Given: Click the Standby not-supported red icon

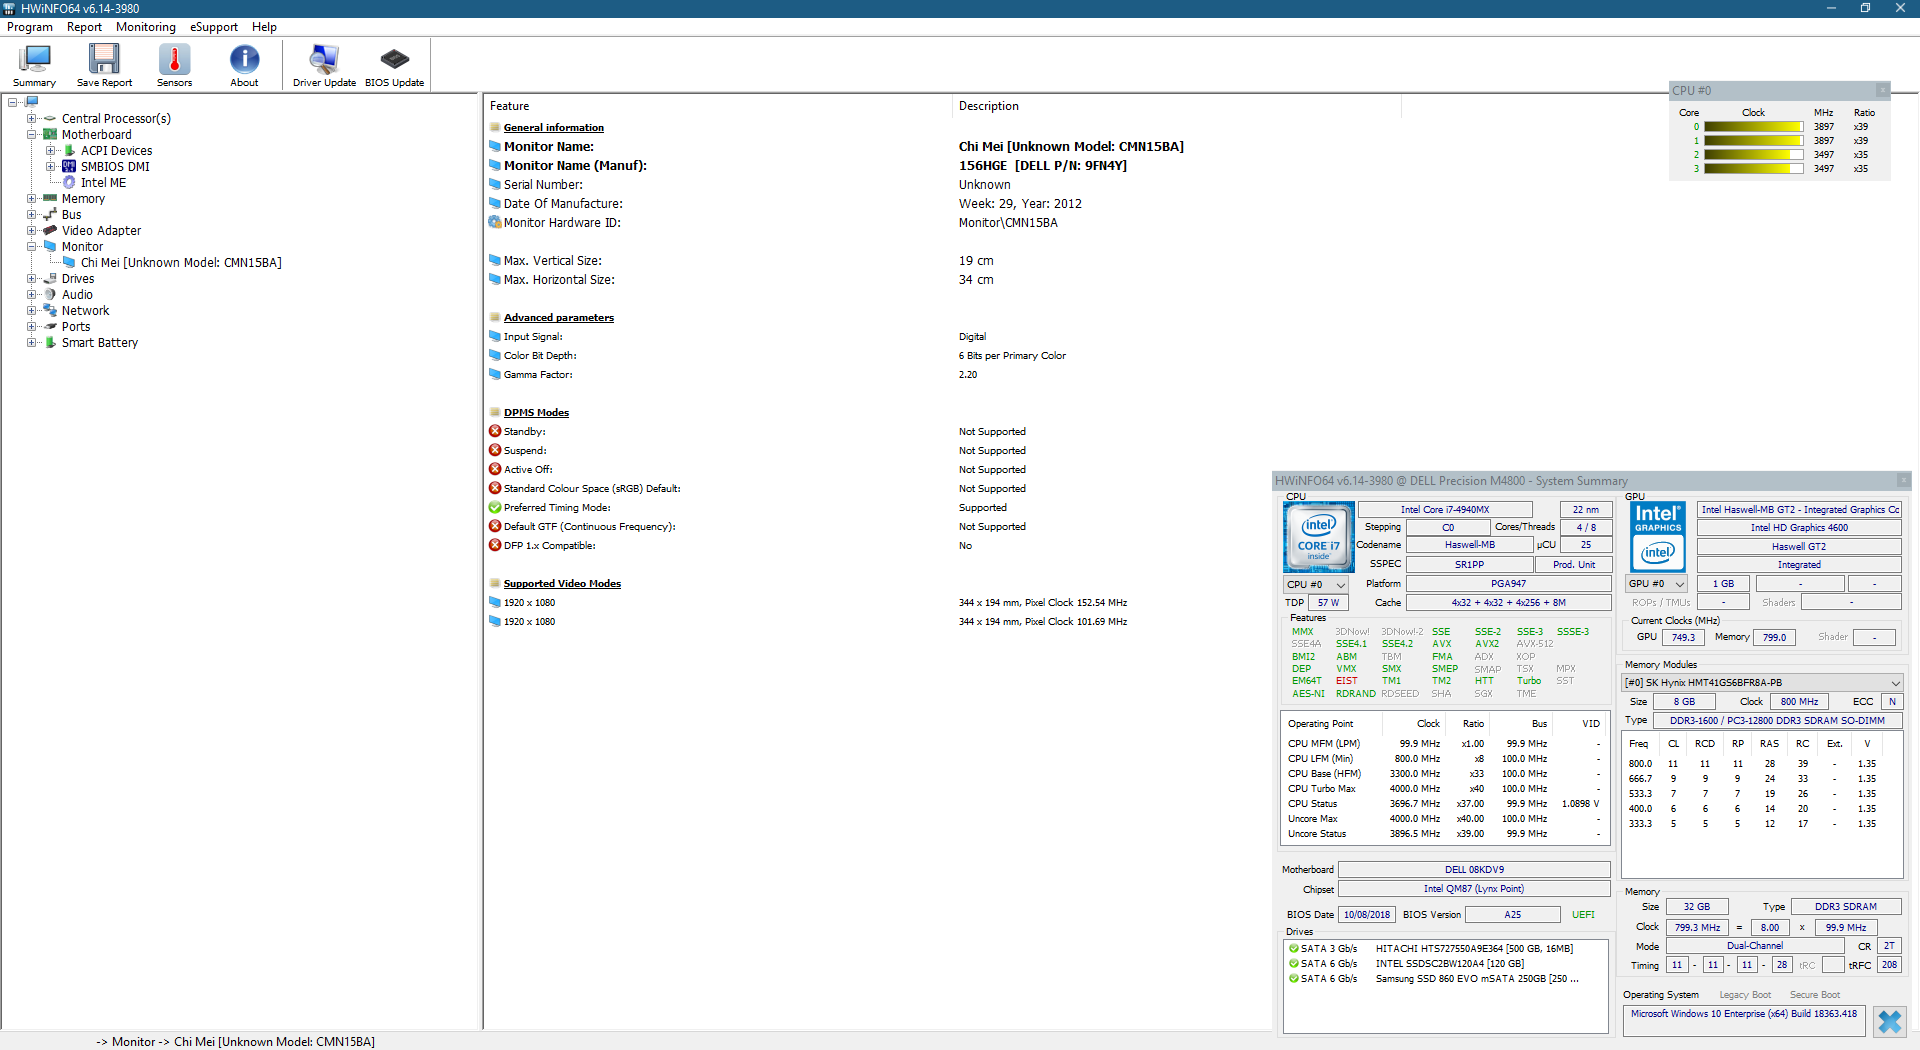Looking at the screenshot, I should [x=495, y=431].
